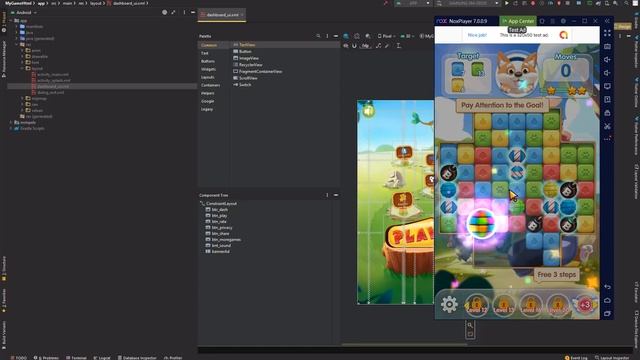The width and height of the screenshot is (640, 360).
Task: Click Component Tree options icon
Action: [x=327, y=195]
